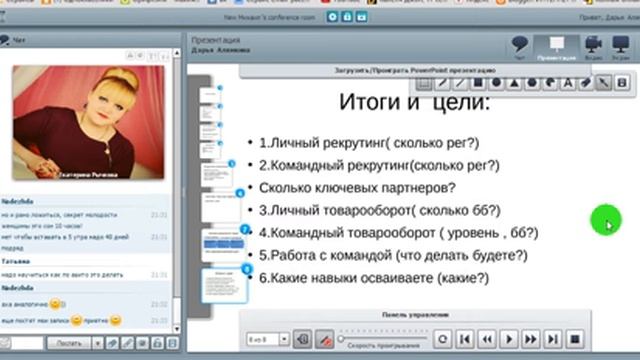The height and width of the screenshot is (360, 640).
Task: Click the Панель управления title bar
Action: 415,315
